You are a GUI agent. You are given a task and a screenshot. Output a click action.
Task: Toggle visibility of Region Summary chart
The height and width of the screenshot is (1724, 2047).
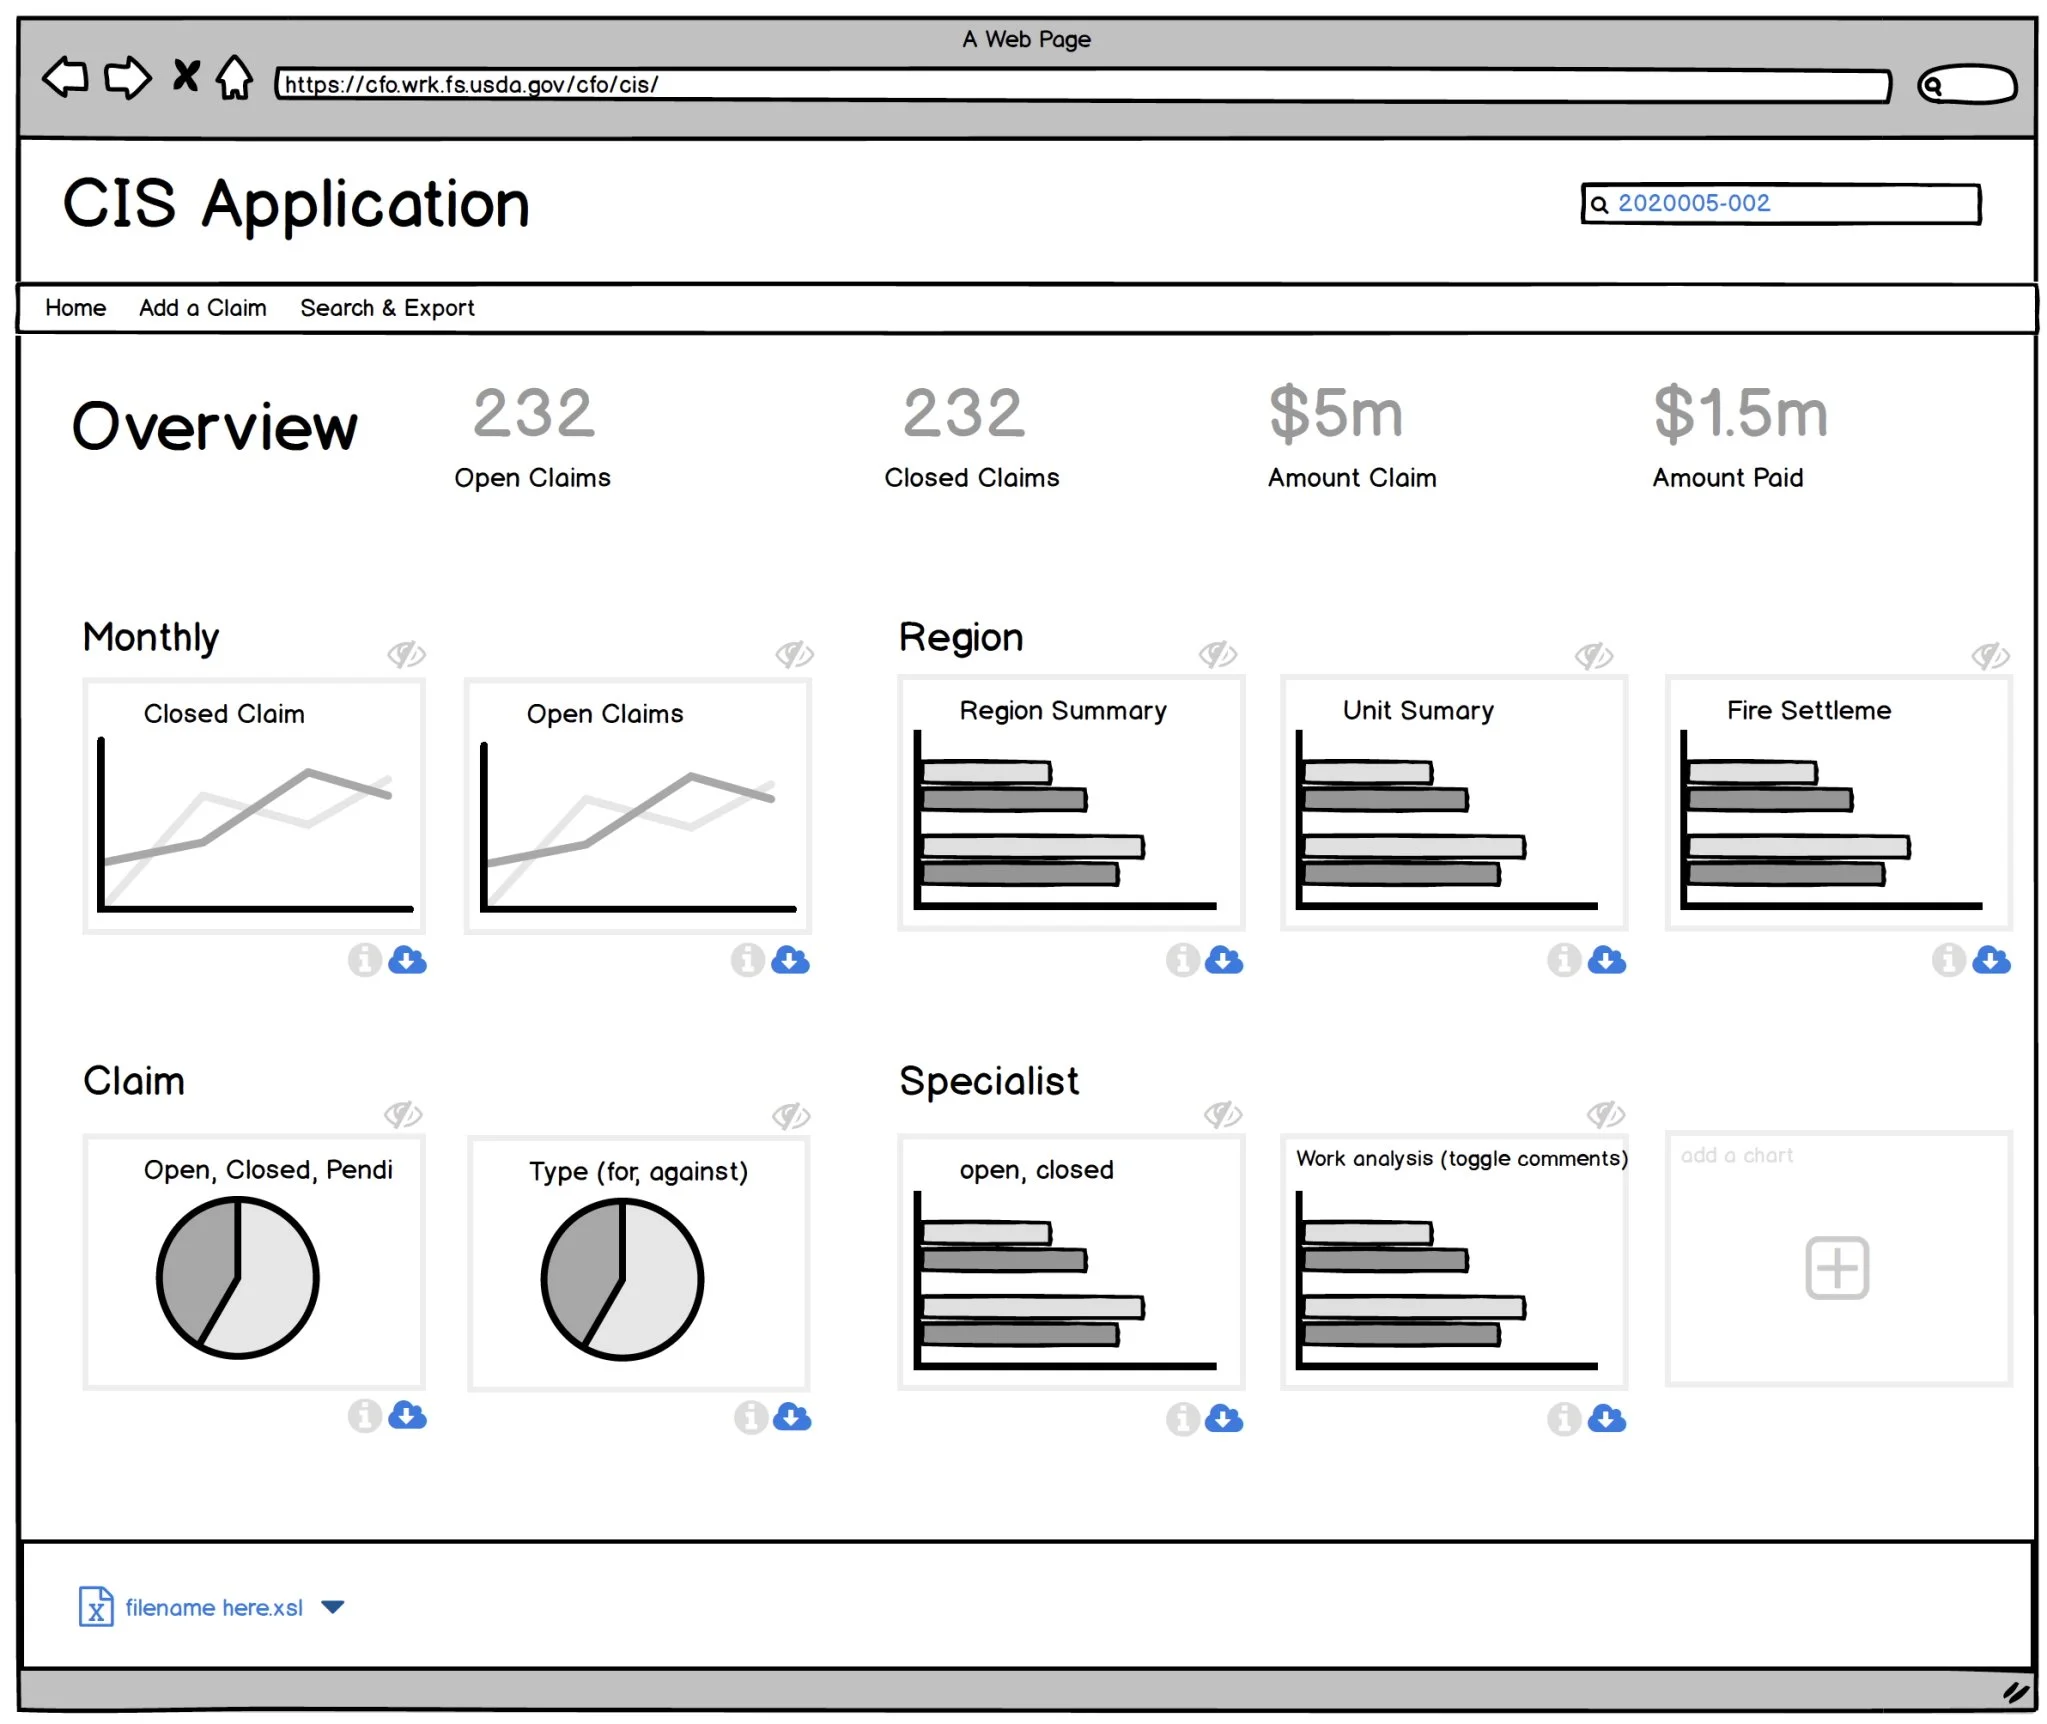(1218, 655)
